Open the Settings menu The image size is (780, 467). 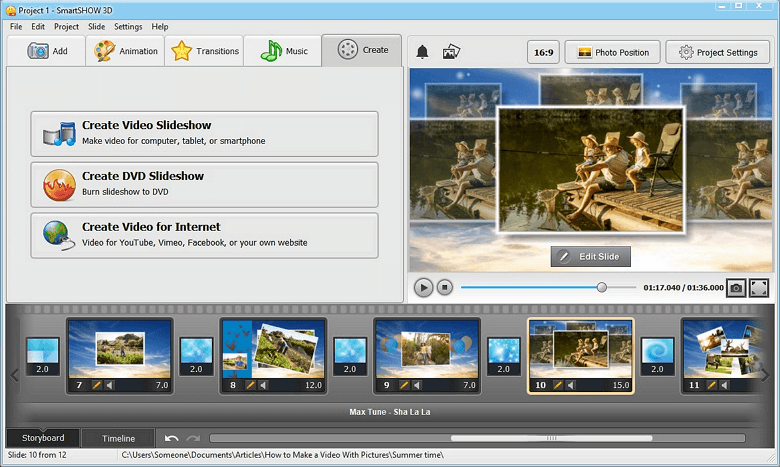click(128, 26)
